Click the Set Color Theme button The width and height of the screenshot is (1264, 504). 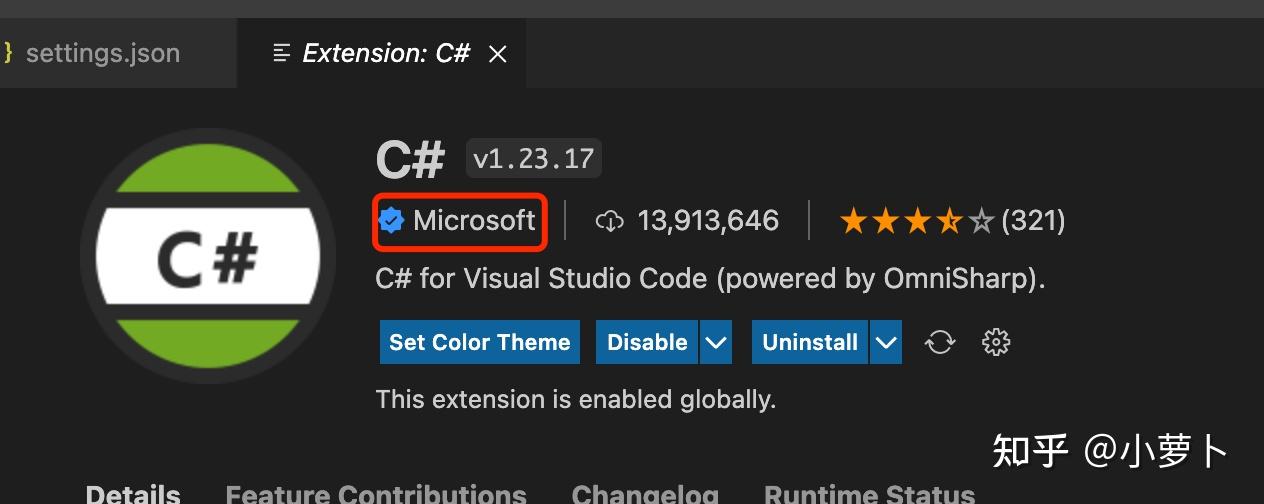pos(480,342)
